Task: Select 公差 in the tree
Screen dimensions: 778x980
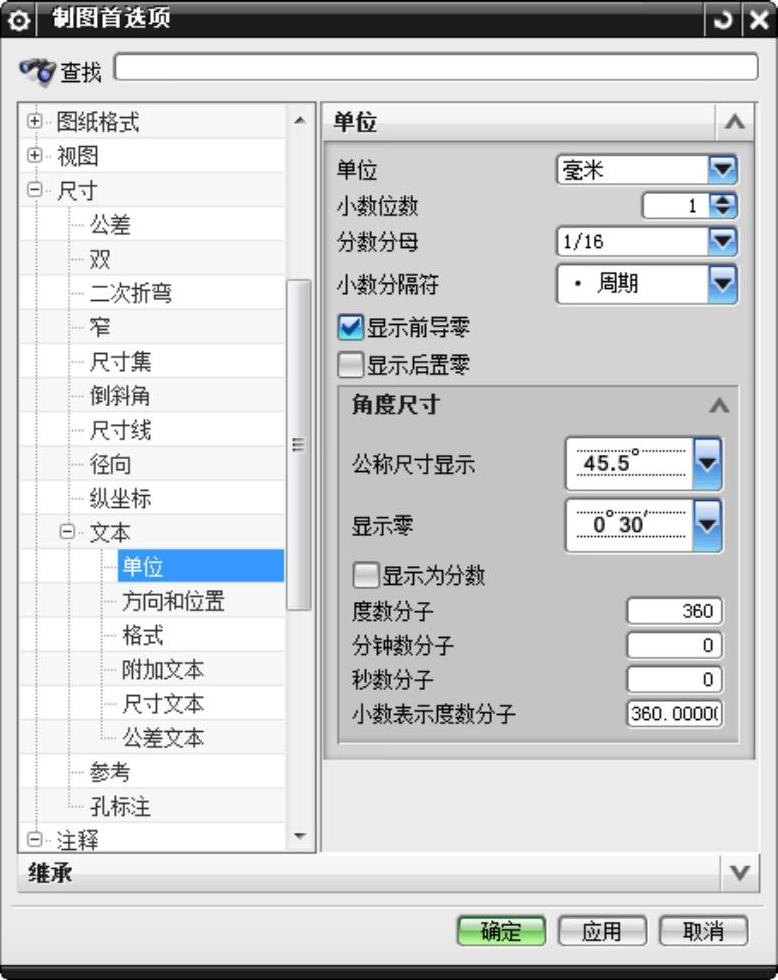Action: click(110, 224)
